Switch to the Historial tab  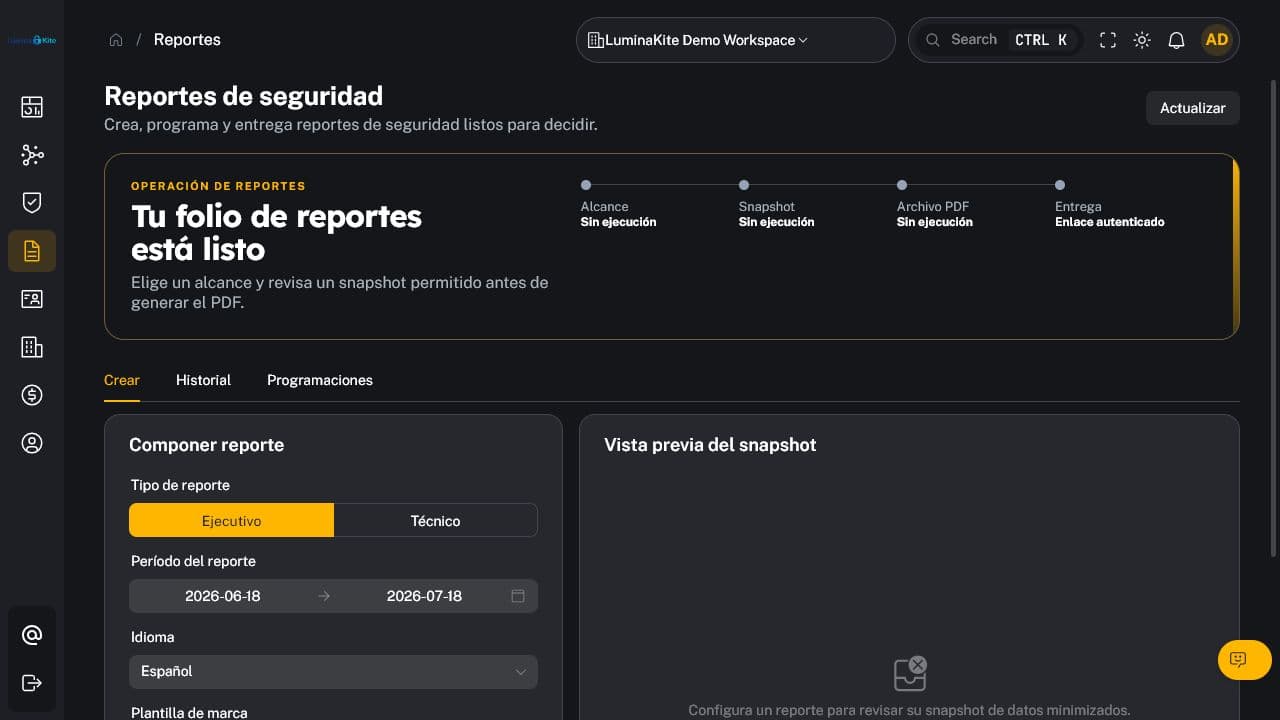click(x=203, y=381)
